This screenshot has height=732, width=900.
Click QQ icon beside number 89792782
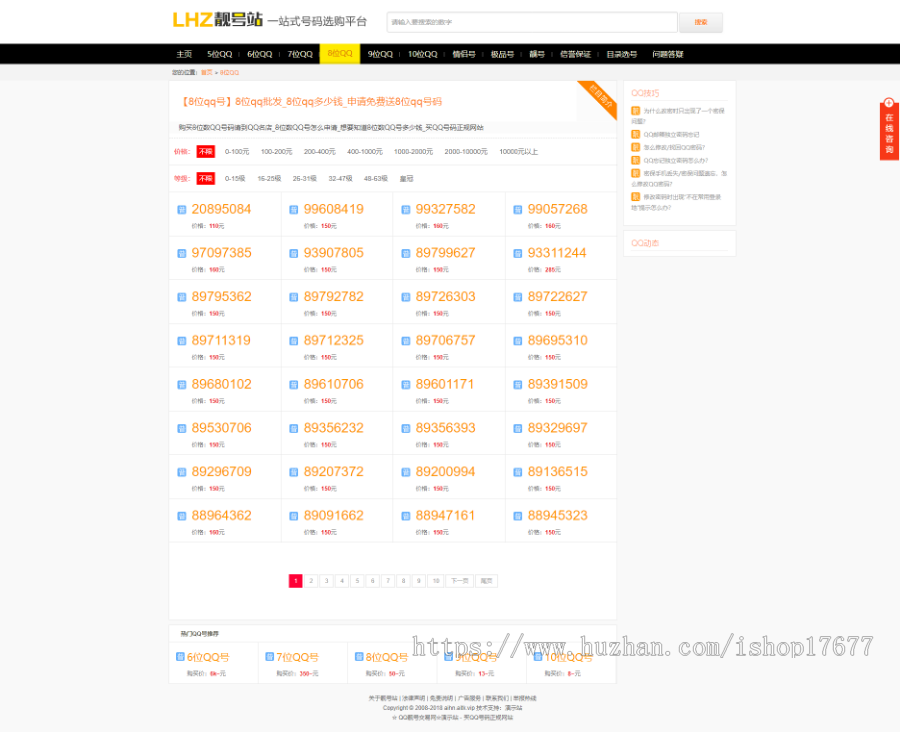[293, 297]
